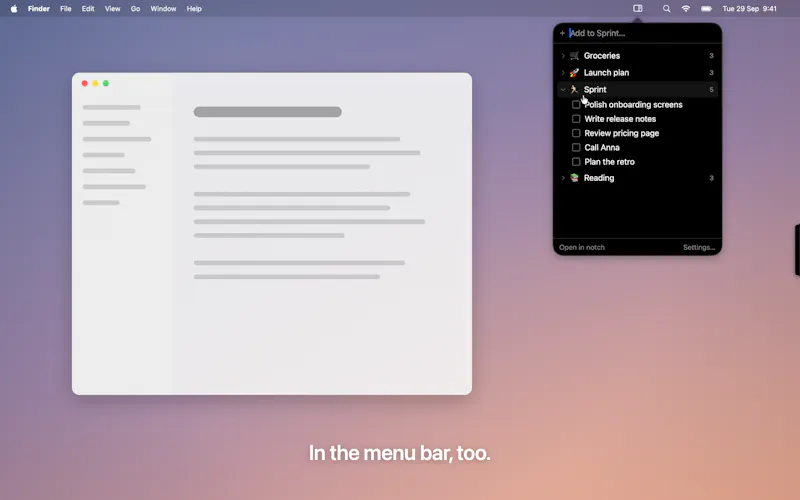
Task: Open Settings... from the popover
Action: click(x=699, y=247)
